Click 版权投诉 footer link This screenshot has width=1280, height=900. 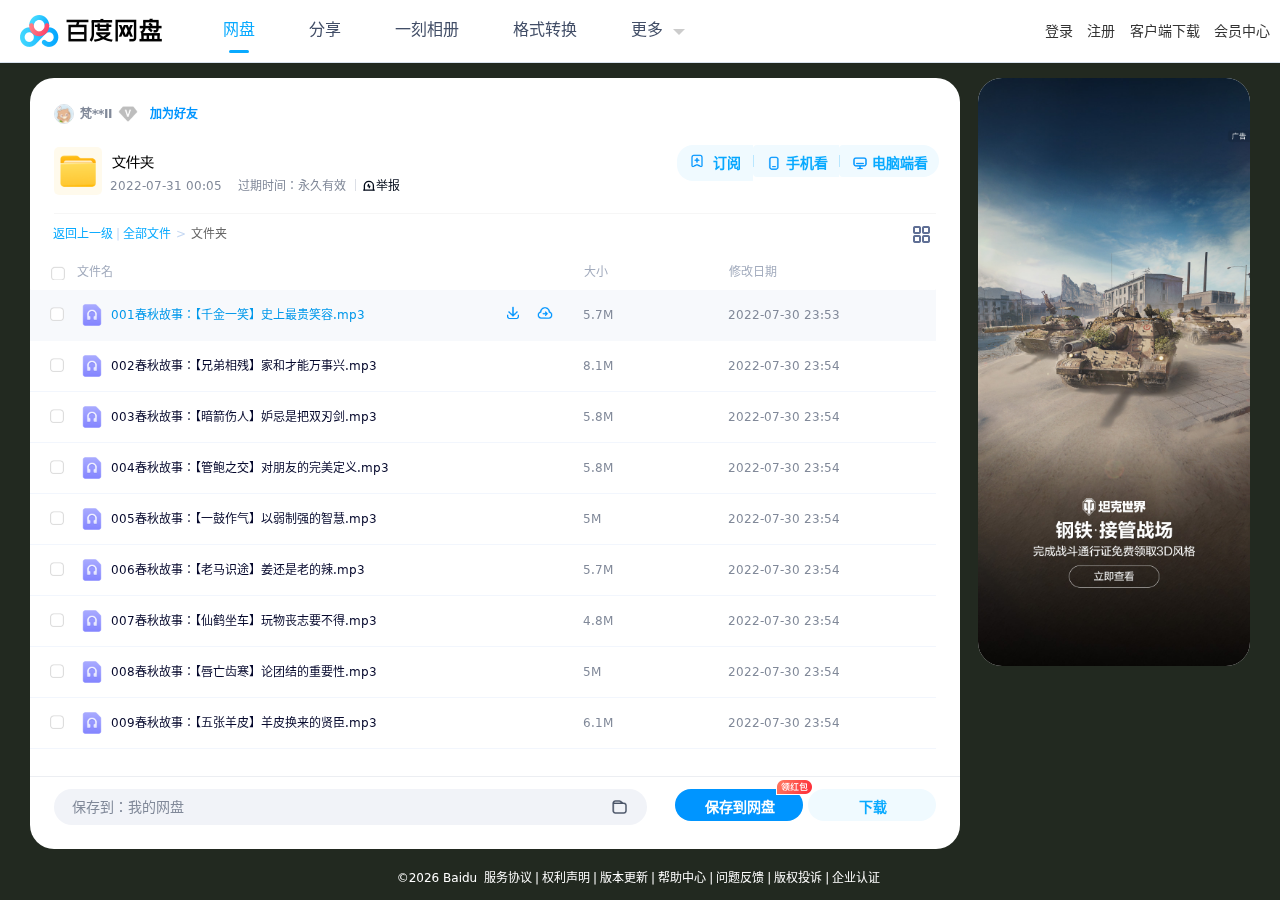798,878
